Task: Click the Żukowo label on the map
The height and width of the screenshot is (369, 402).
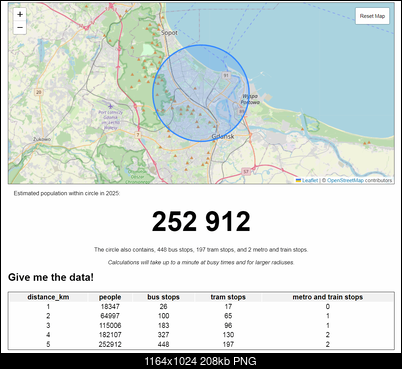Action: (42, 139)
